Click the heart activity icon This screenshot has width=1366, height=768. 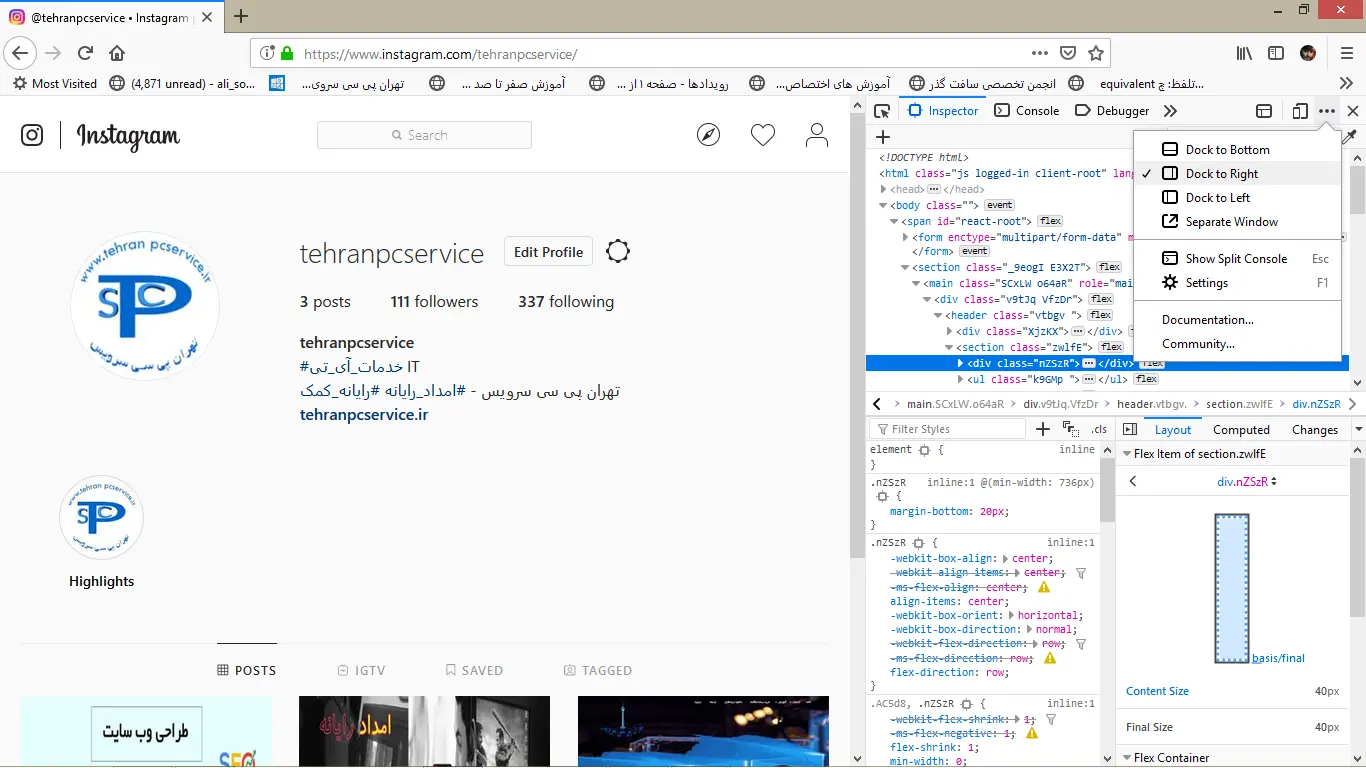[x=763, y=135]
